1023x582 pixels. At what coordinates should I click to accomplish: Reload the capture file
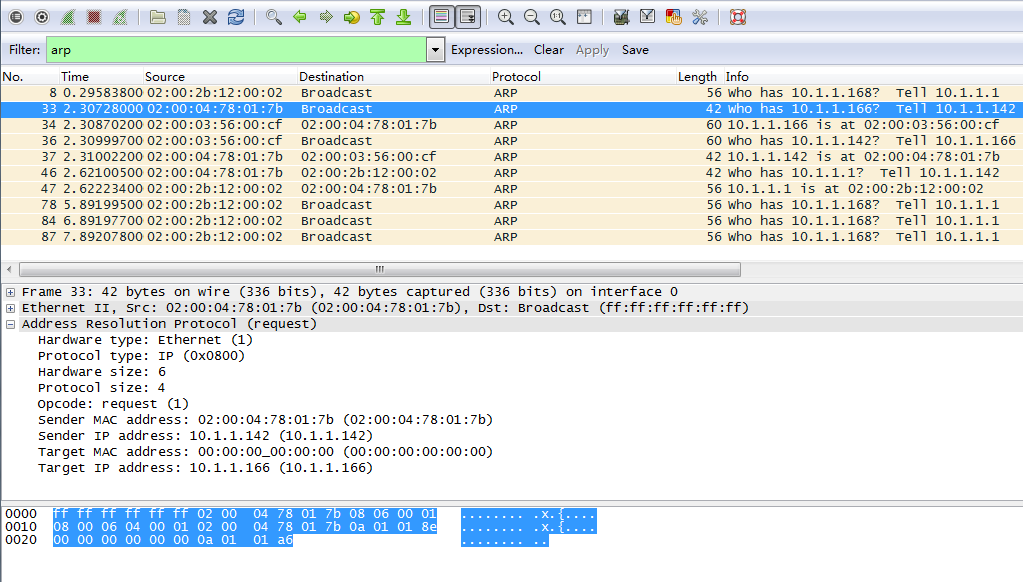pos(236,17)
